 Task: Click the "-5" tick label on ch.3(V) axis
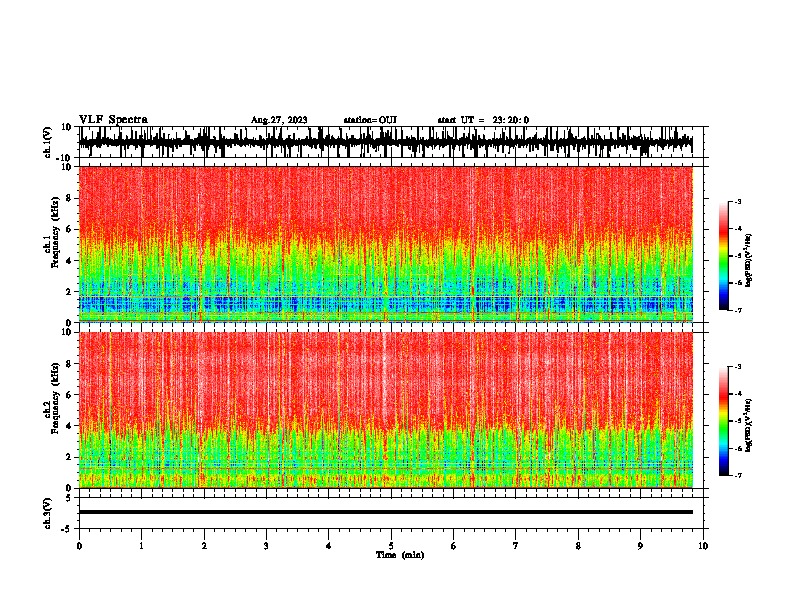pyautogui.click(x=68, y=529)
